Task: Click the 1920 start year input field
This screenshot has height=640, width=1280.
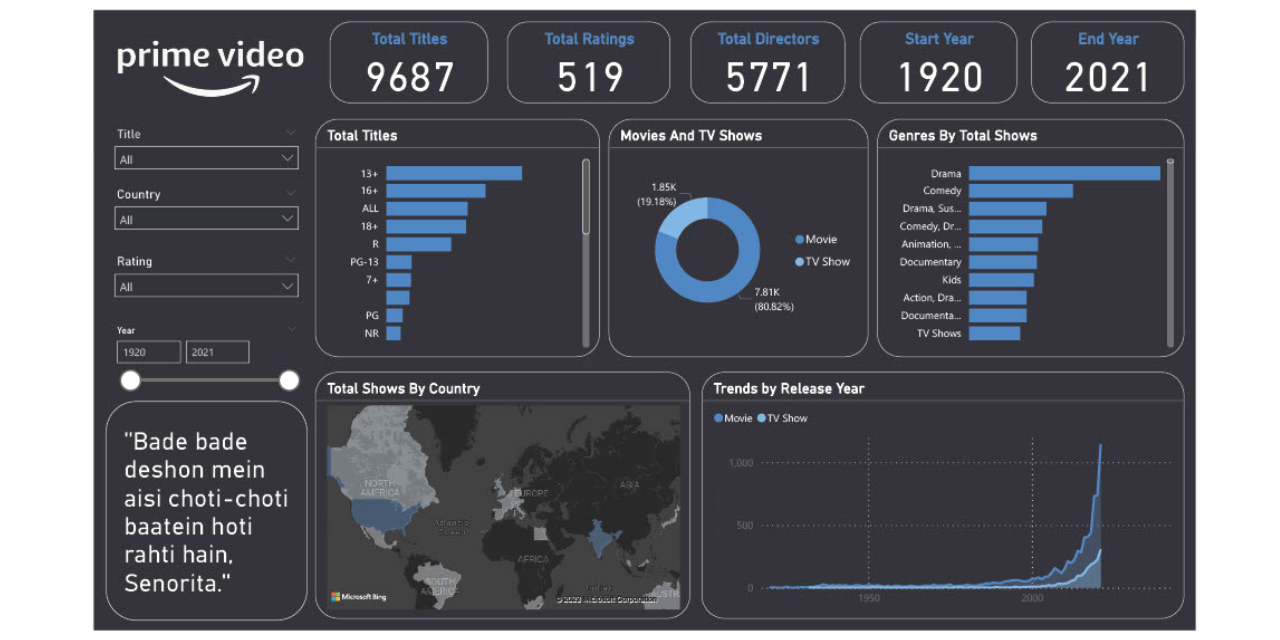Action: point(148,351)
